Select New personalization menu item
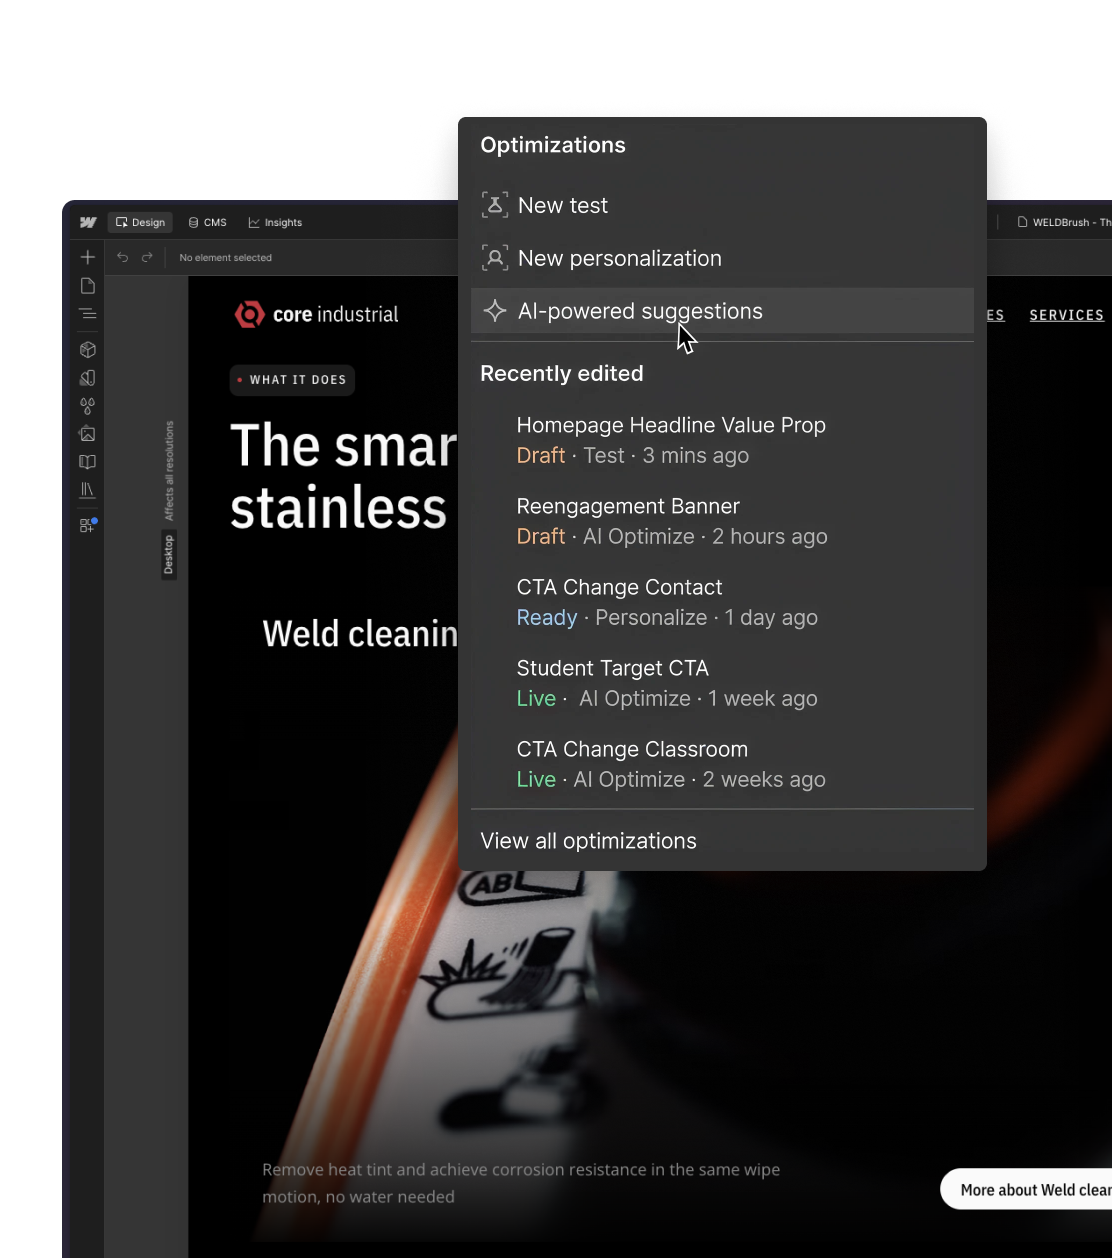This screenshot has width=1112, height=1258. tap(722, 258)
